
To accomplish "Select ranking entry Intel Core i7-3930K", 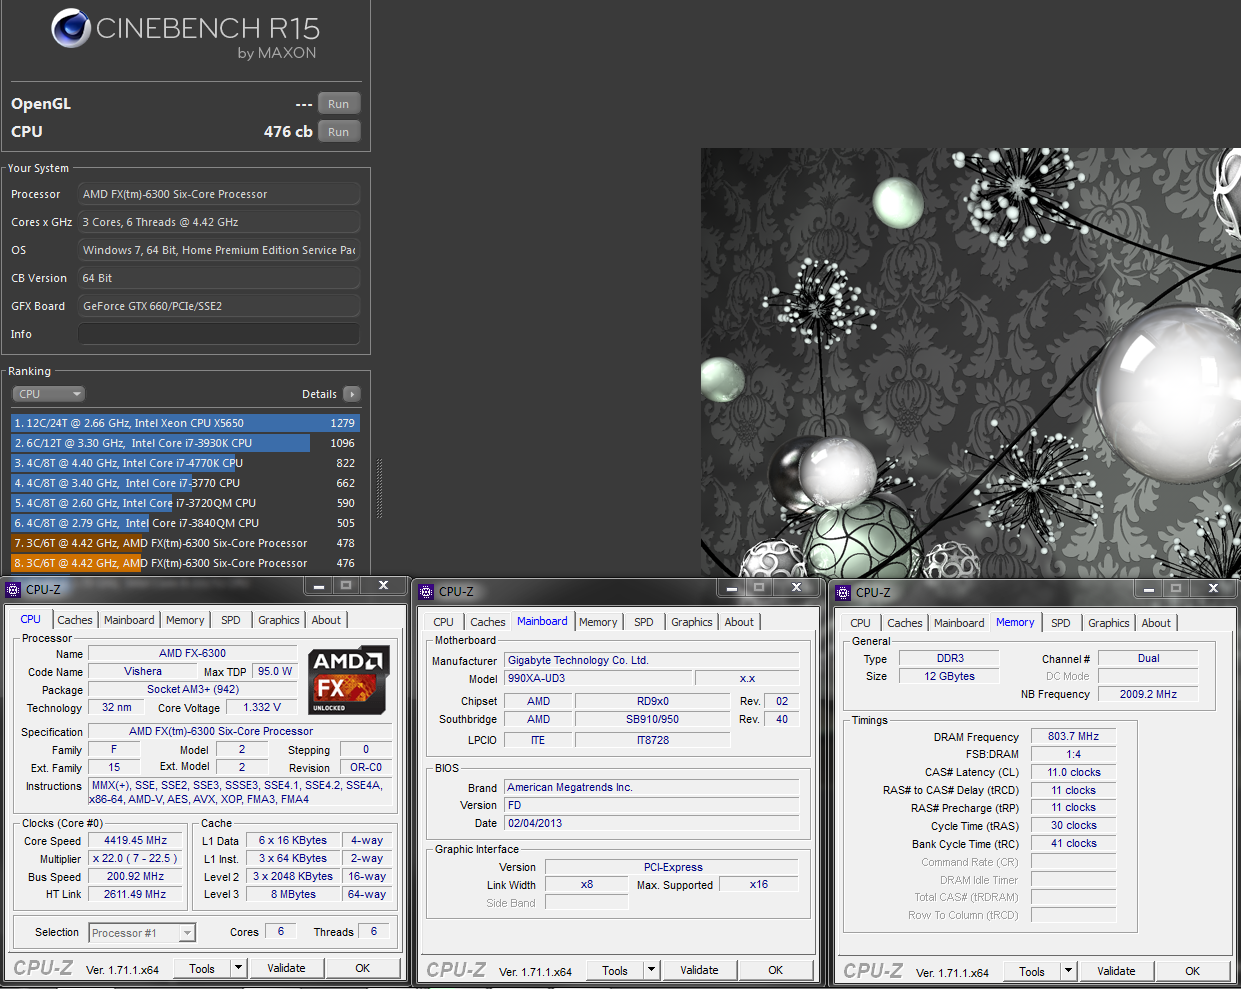I will 185,443.
